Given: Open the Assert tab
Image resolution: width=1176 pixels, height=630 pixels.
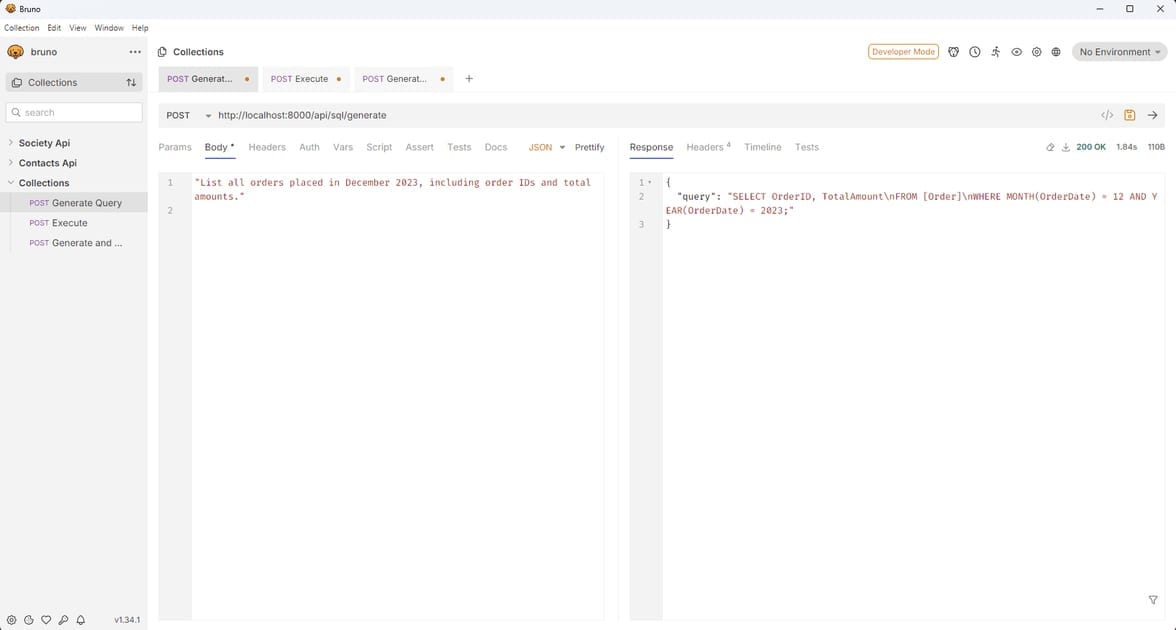Looking at the screenshot, I should click(x=419, y=147).
